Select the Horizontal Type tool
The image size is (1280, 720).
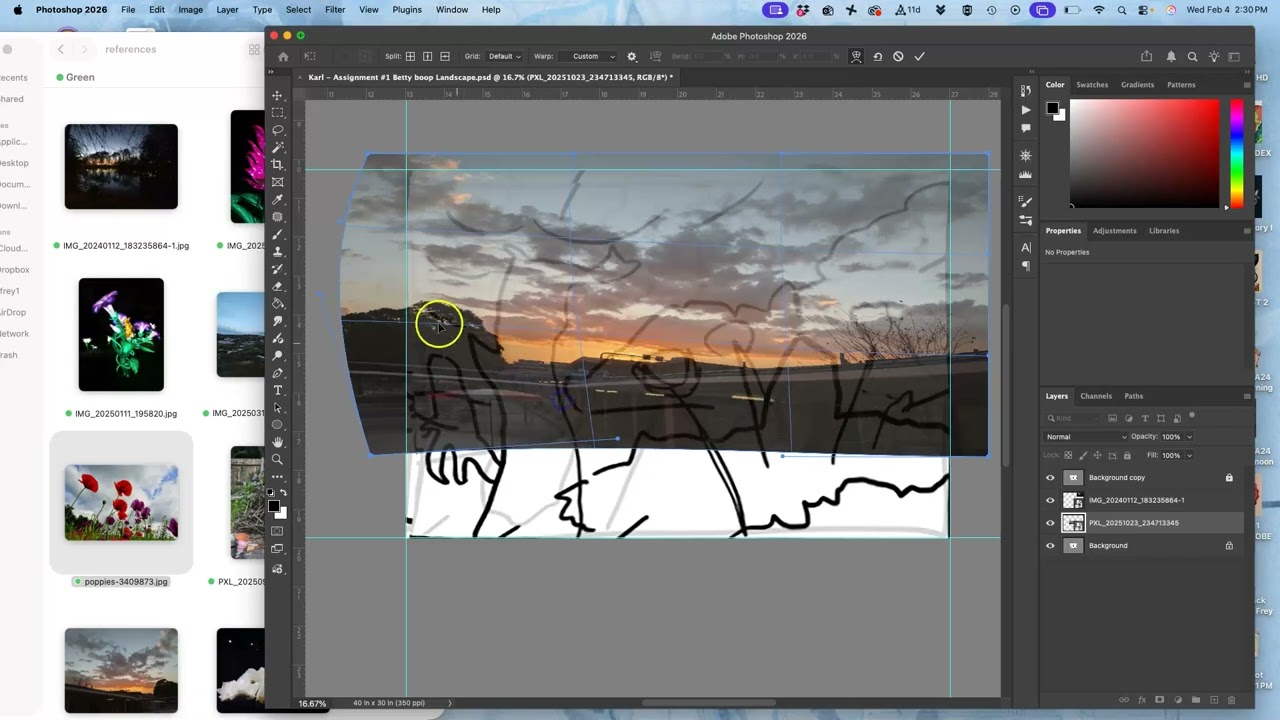(x=277, y=390)
